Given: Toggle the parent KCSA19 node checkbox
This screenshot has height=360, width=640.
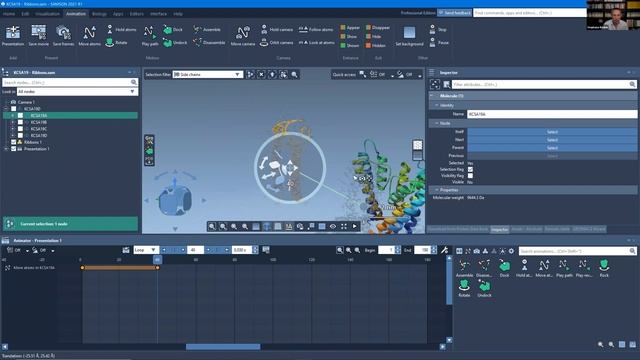Looking at the screenshot, I should click(x=13, y=109).
